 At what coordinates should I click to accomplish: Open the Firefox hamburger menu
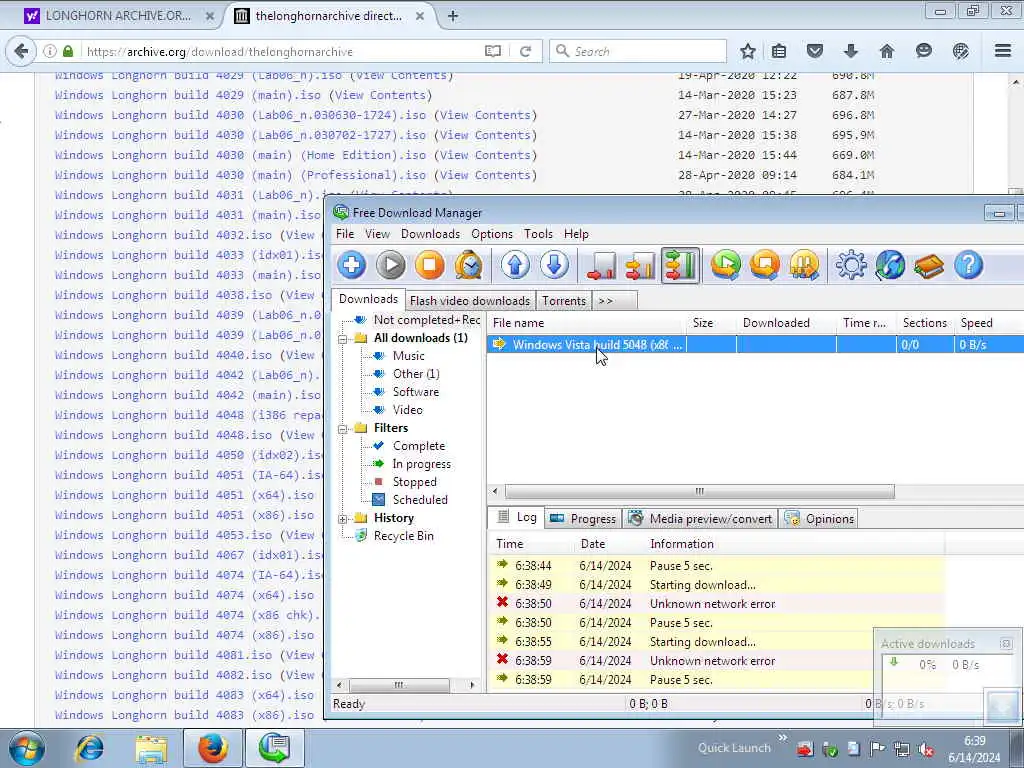coord(1003,51)
